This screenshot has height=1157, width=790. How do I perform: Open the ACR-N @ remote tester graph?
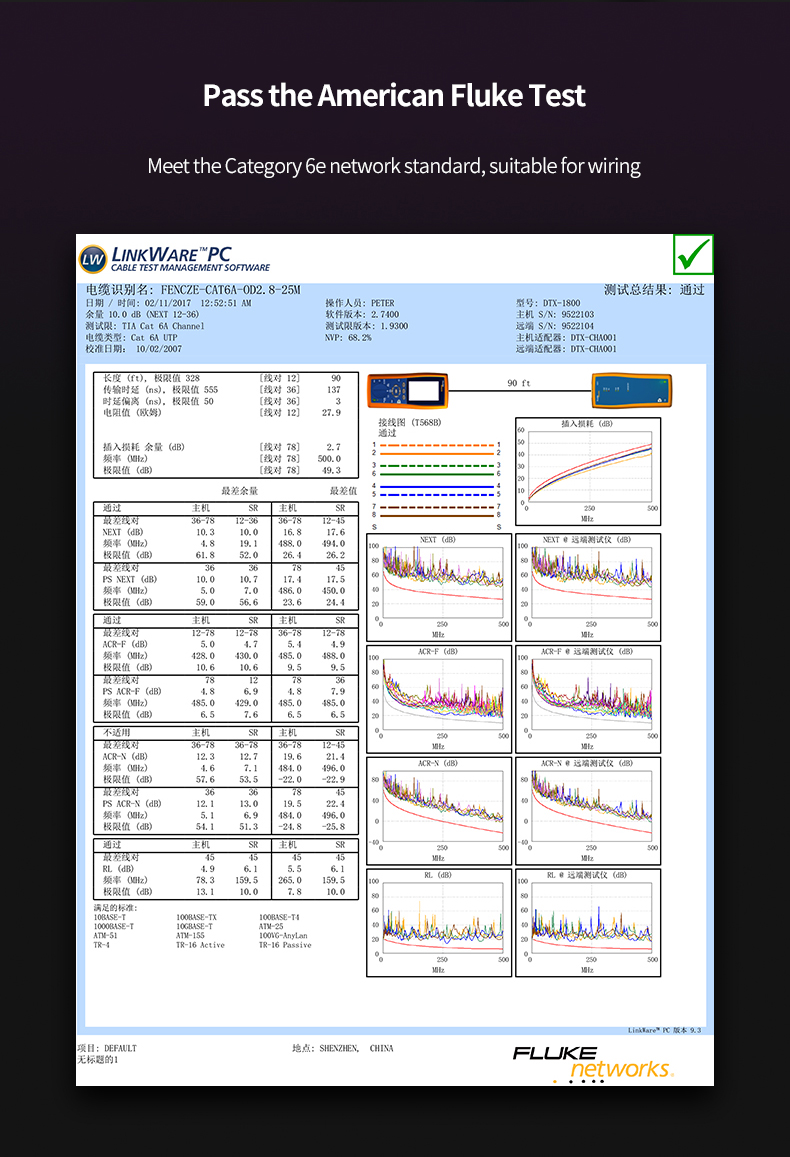tap(587, 810)
